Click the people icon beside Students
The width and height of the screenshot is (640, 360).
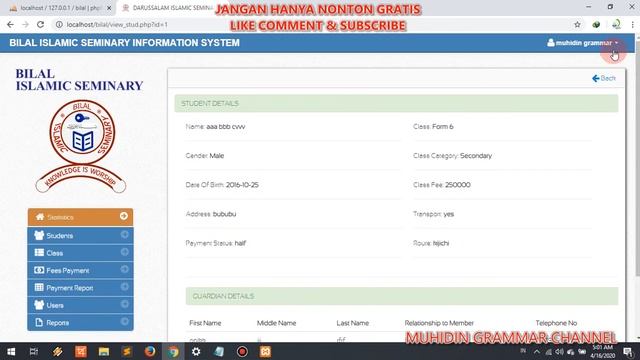click(39, 235)
